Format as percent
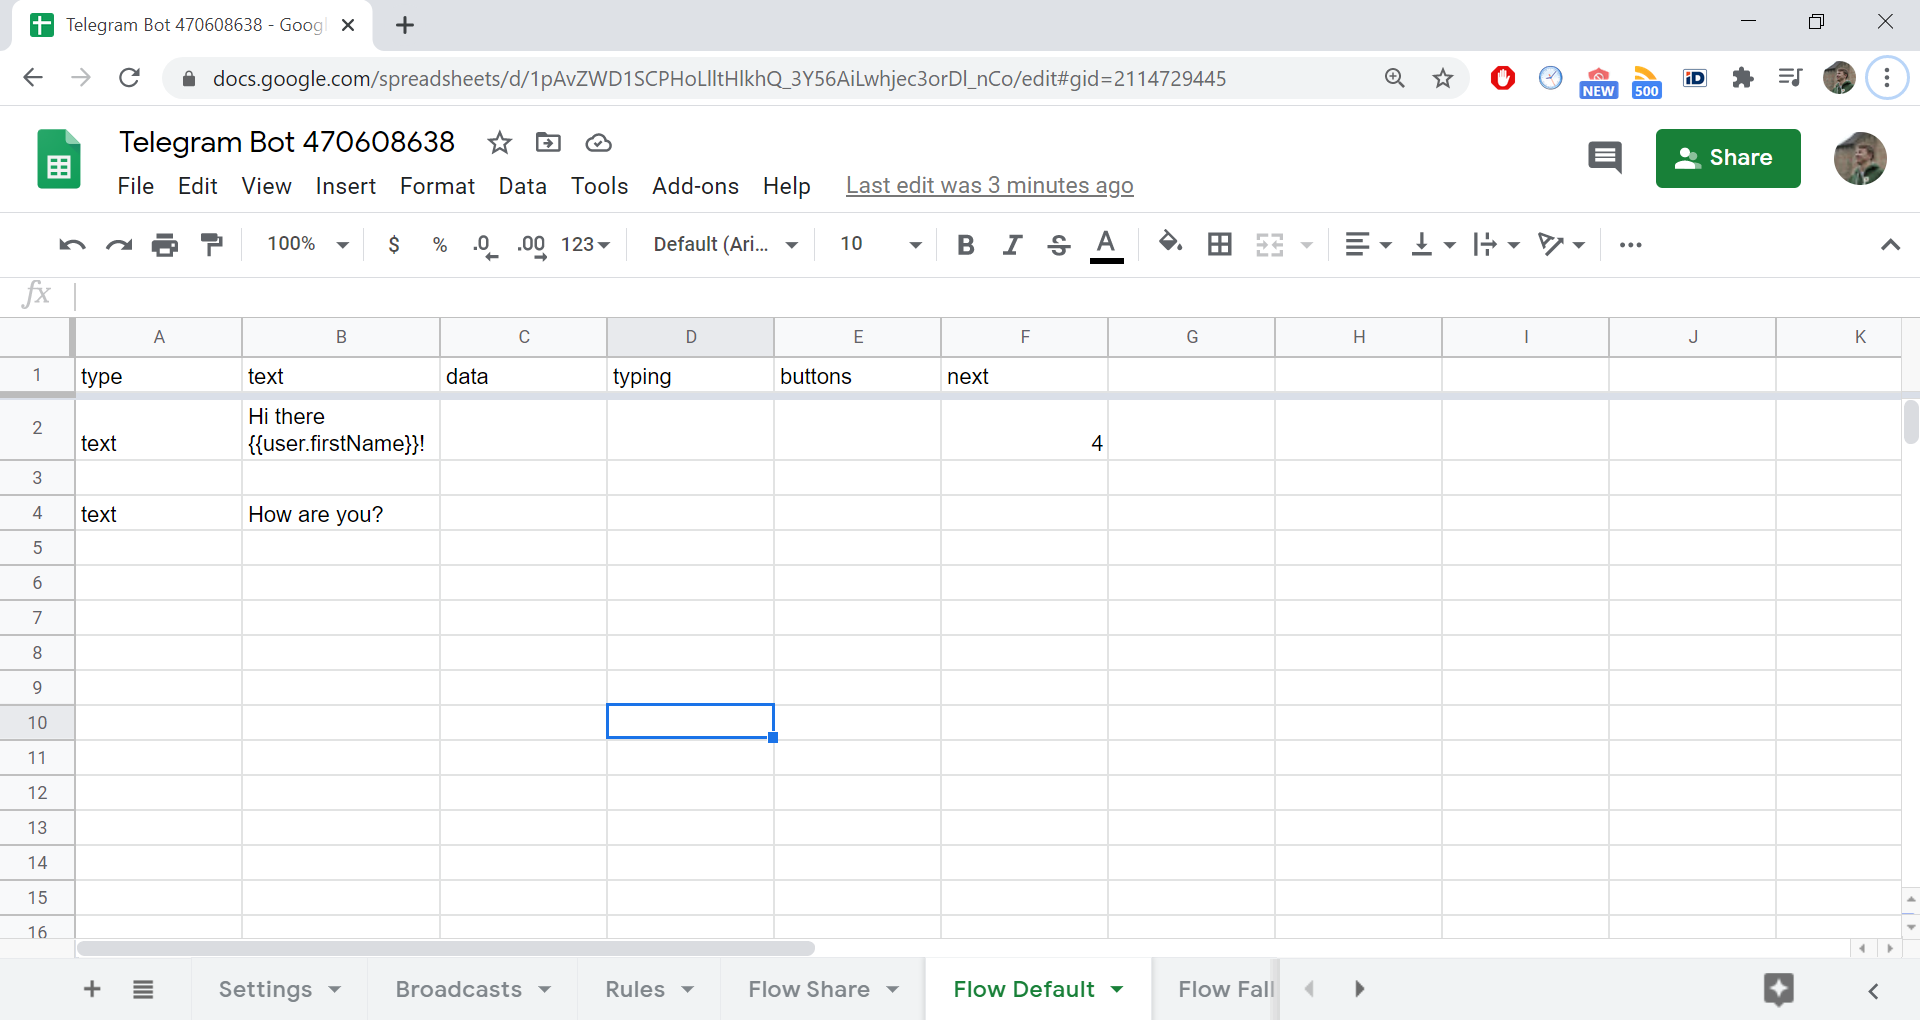Image resolution: width=1920 pixels, height=1020 pixels. click(440, 245)
